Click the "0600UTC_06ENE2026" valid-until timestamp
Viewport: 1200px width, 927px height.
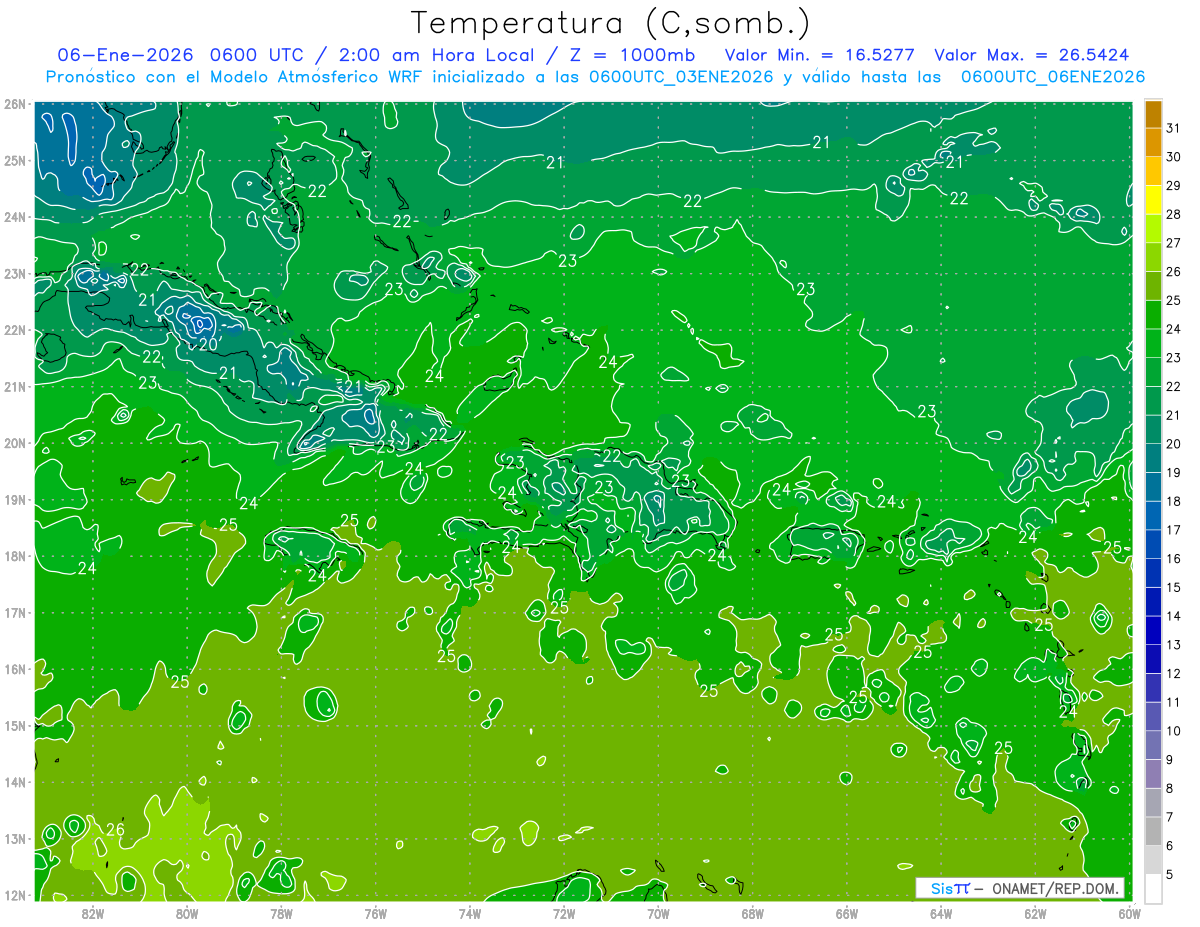(1052, 77)
